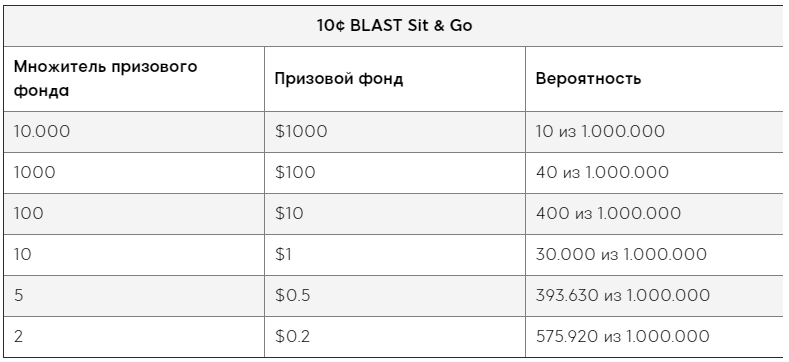
Task: Click the "10¢ BLAST Sit & Go" table title
Action: coord(393,26)
